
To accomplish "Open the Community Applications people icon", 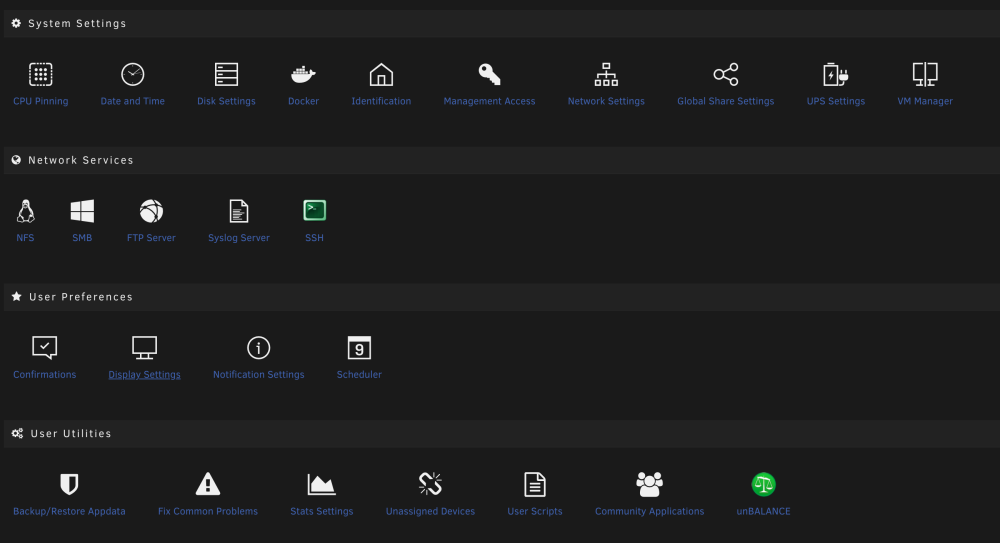I will click(x=649, y=484).
